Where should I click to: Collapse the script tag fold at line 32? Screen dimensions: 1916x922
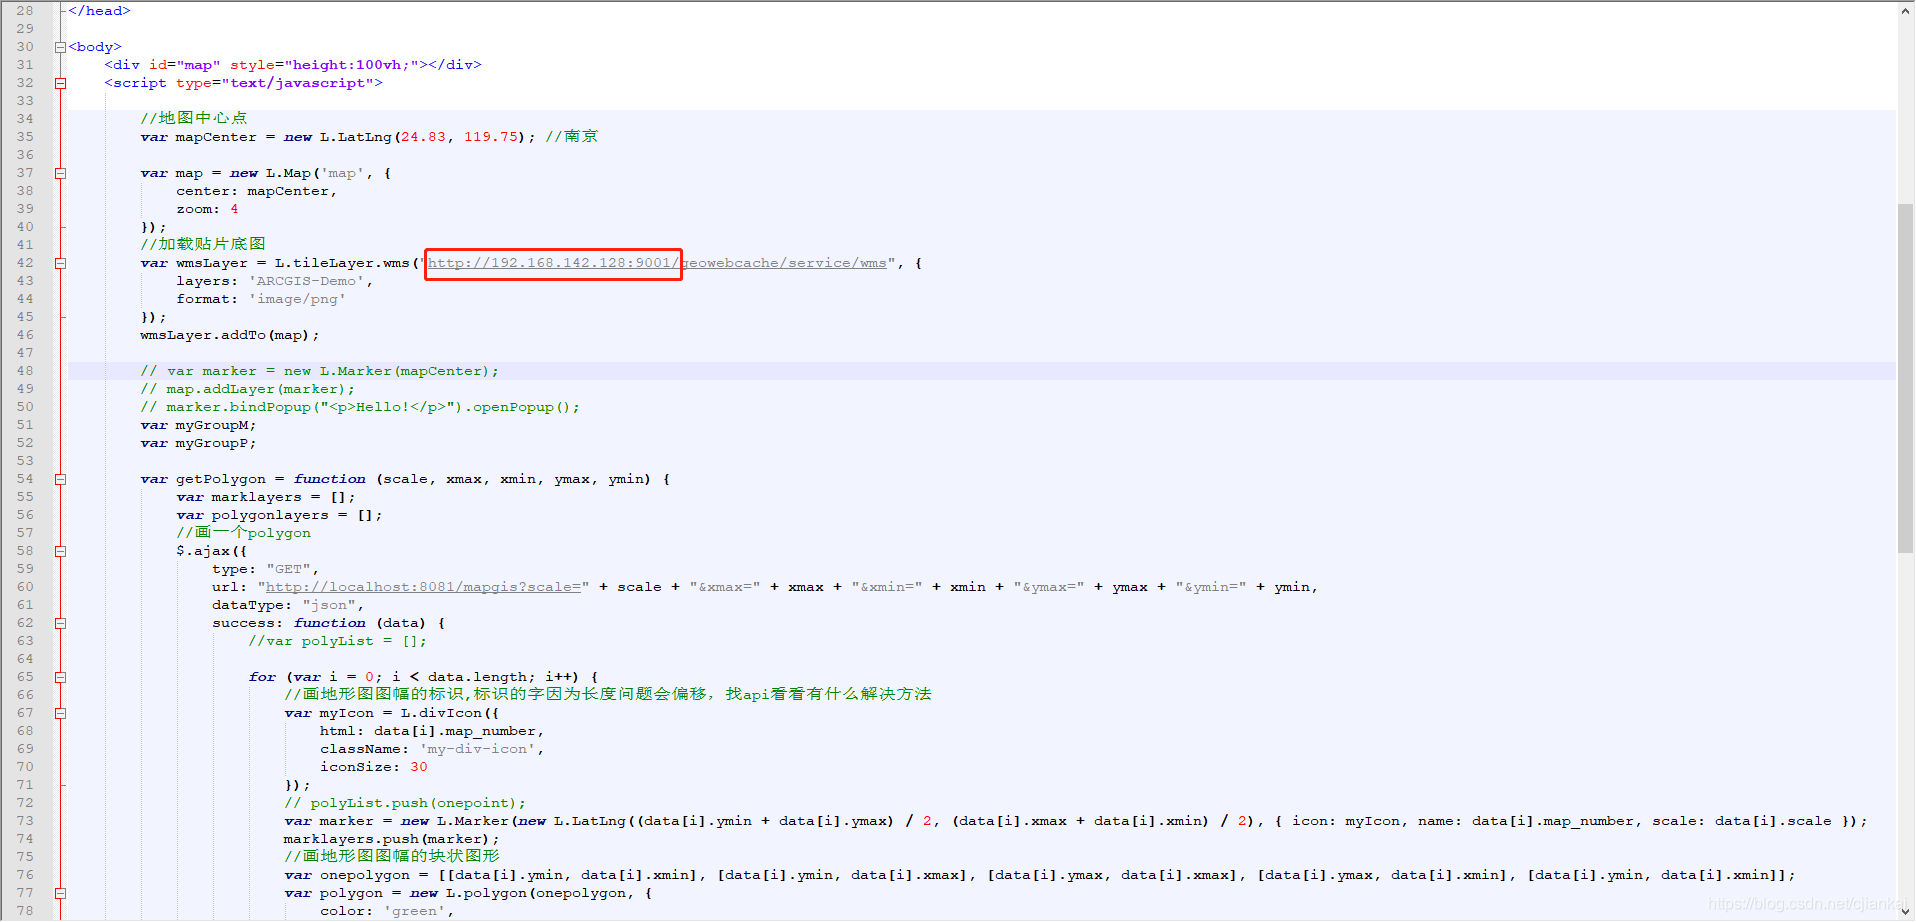(60, 83)
